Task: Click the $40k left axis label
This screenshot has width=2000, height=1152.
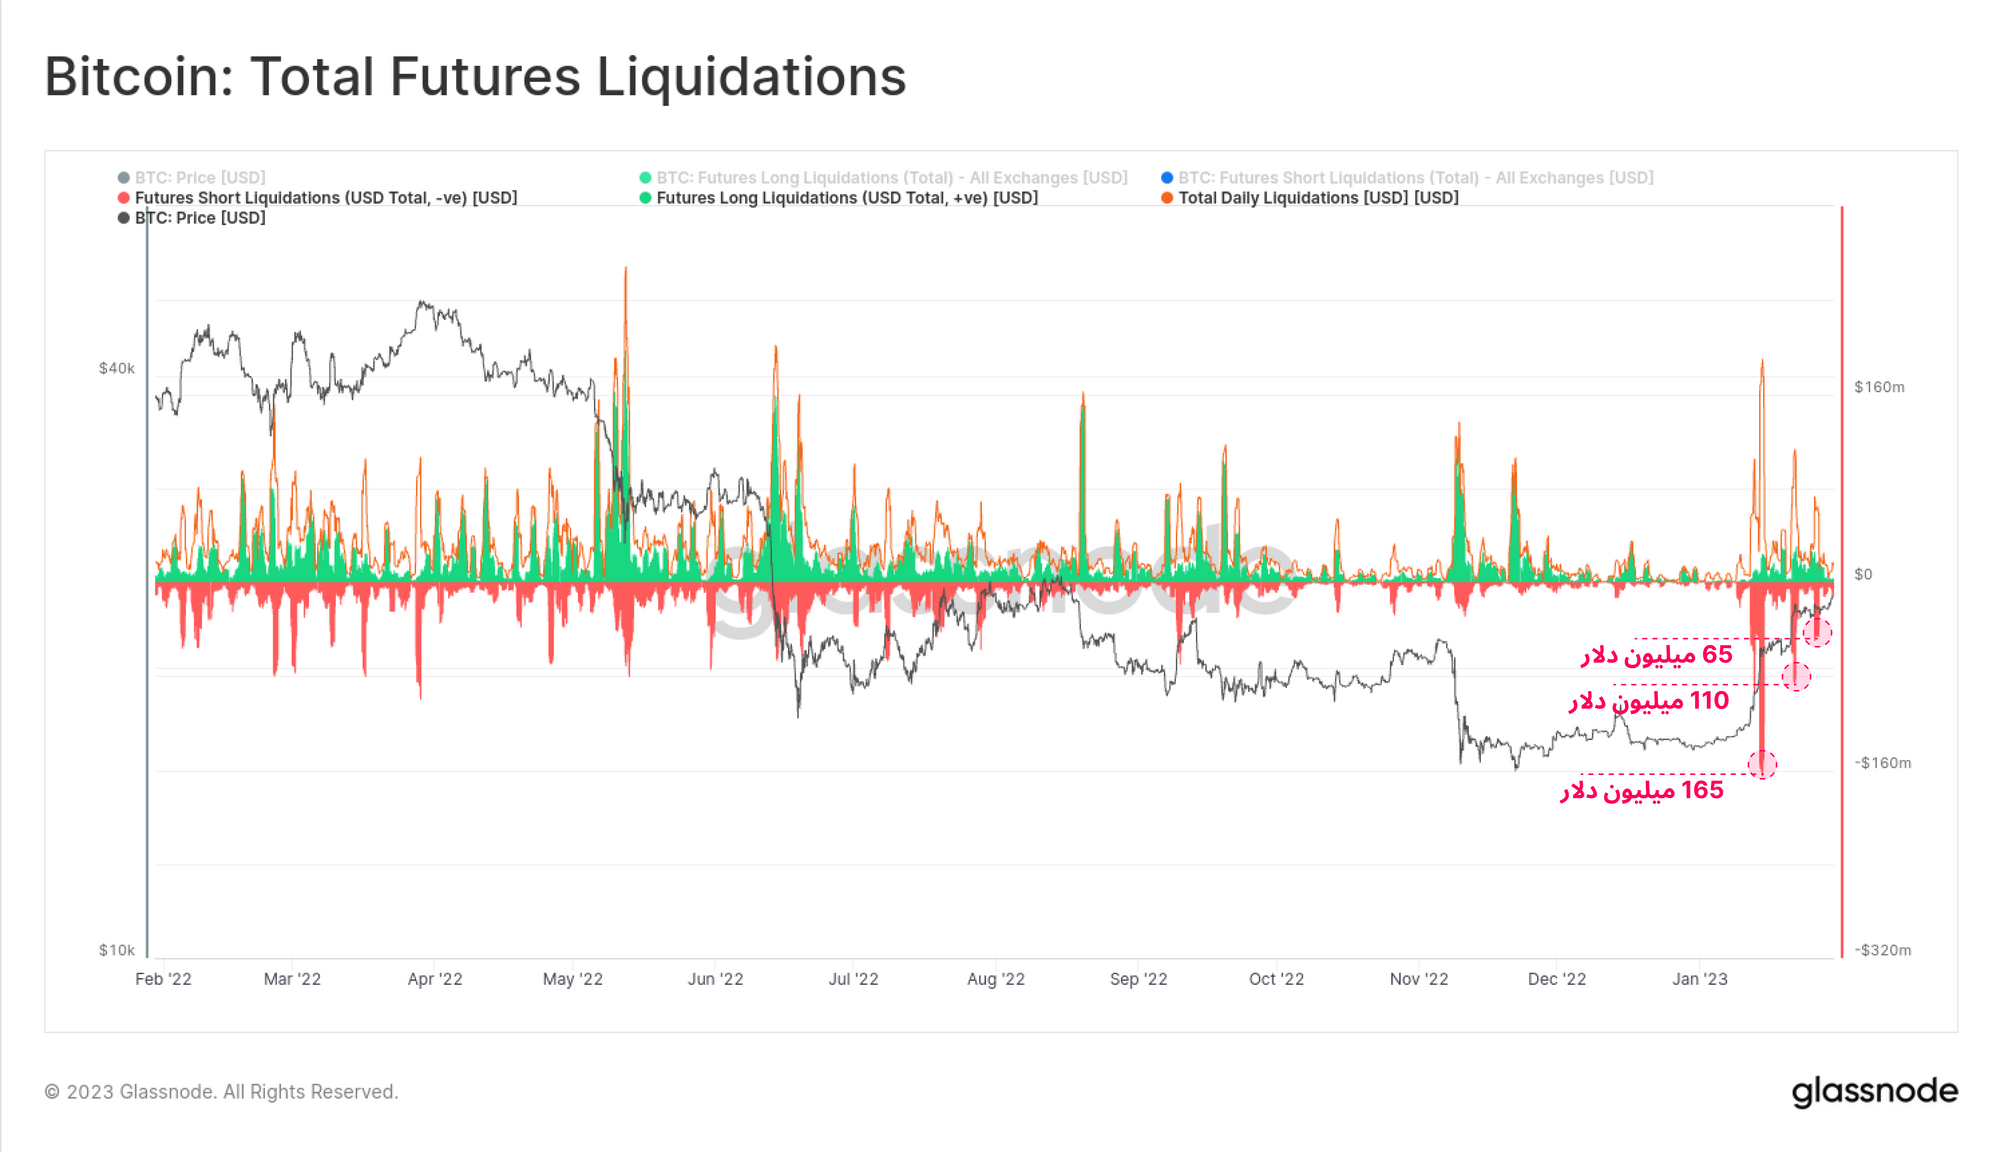Action: (116, 368)
